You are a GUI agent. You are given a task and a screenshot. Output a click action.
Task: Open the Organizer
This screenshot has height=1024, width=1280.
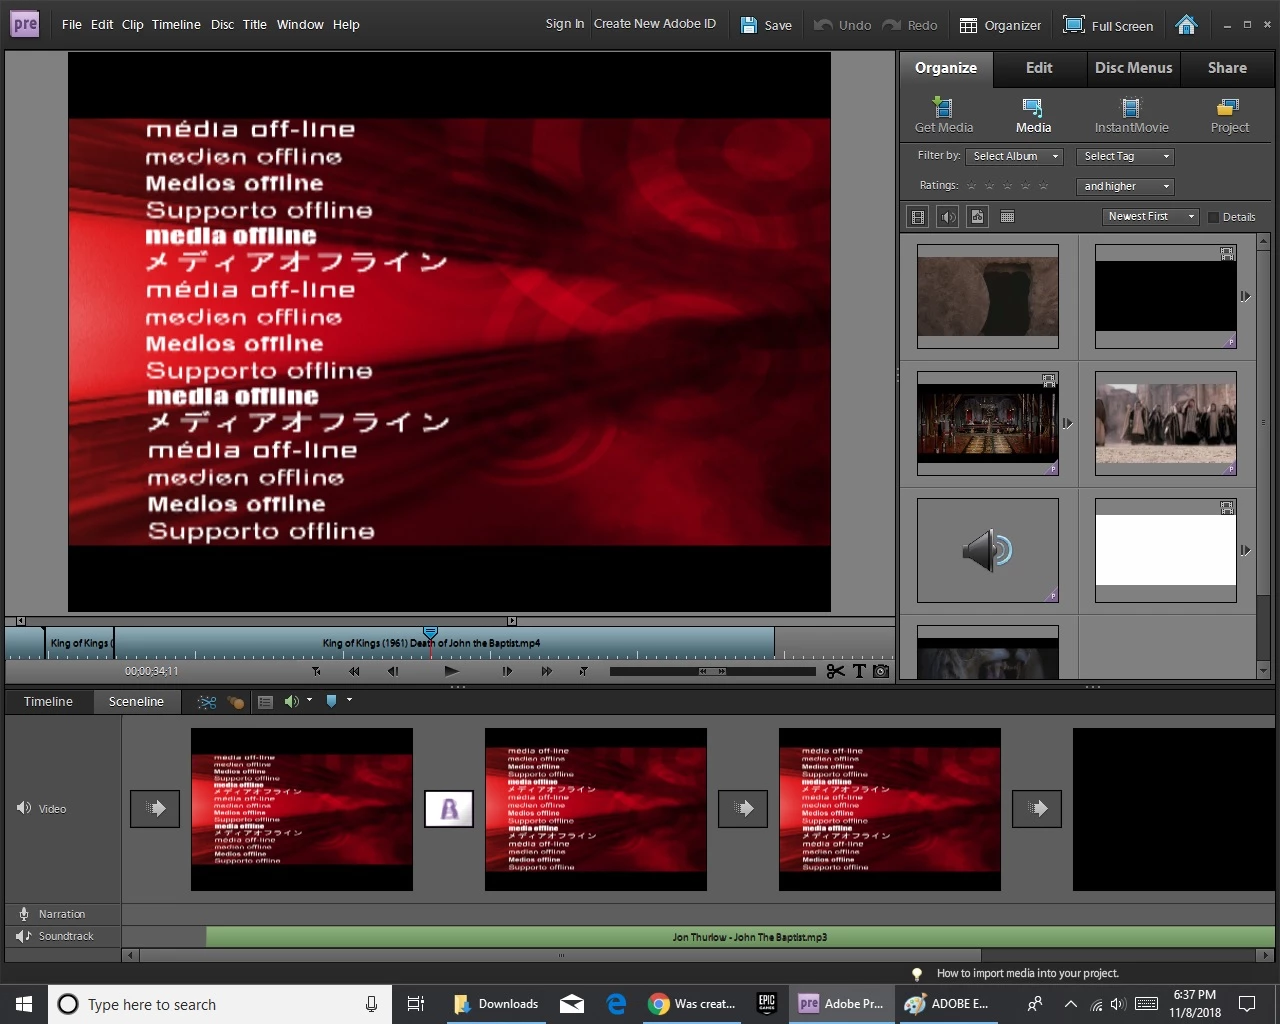(x=1000, y=25)
